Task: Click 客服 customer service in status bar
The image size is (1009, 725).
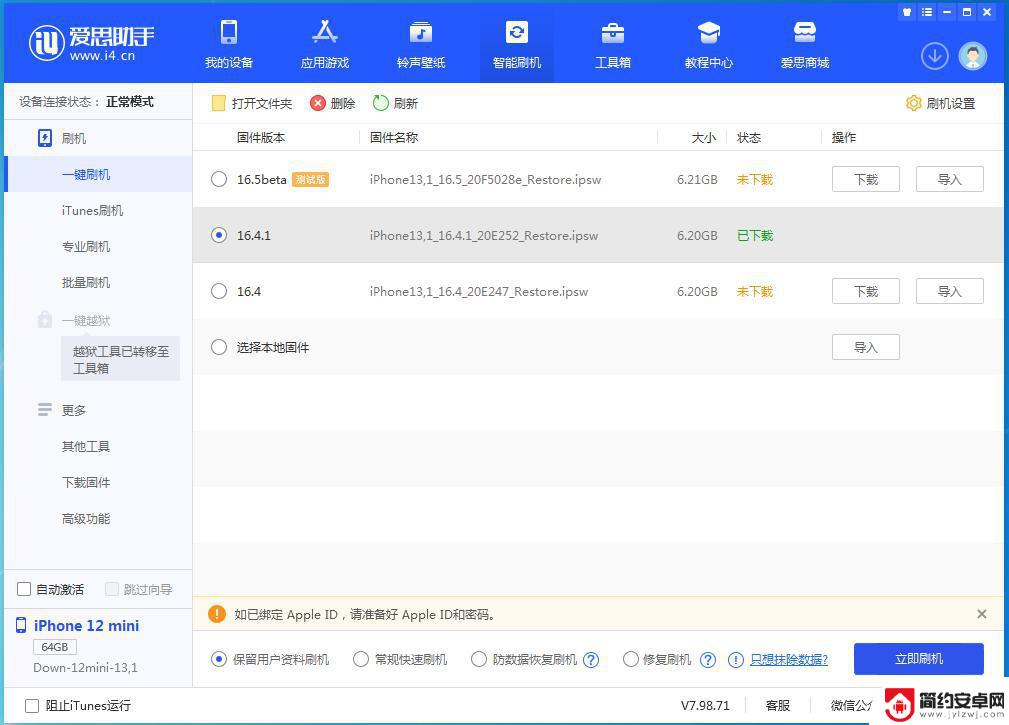Action: coord(777,706)
